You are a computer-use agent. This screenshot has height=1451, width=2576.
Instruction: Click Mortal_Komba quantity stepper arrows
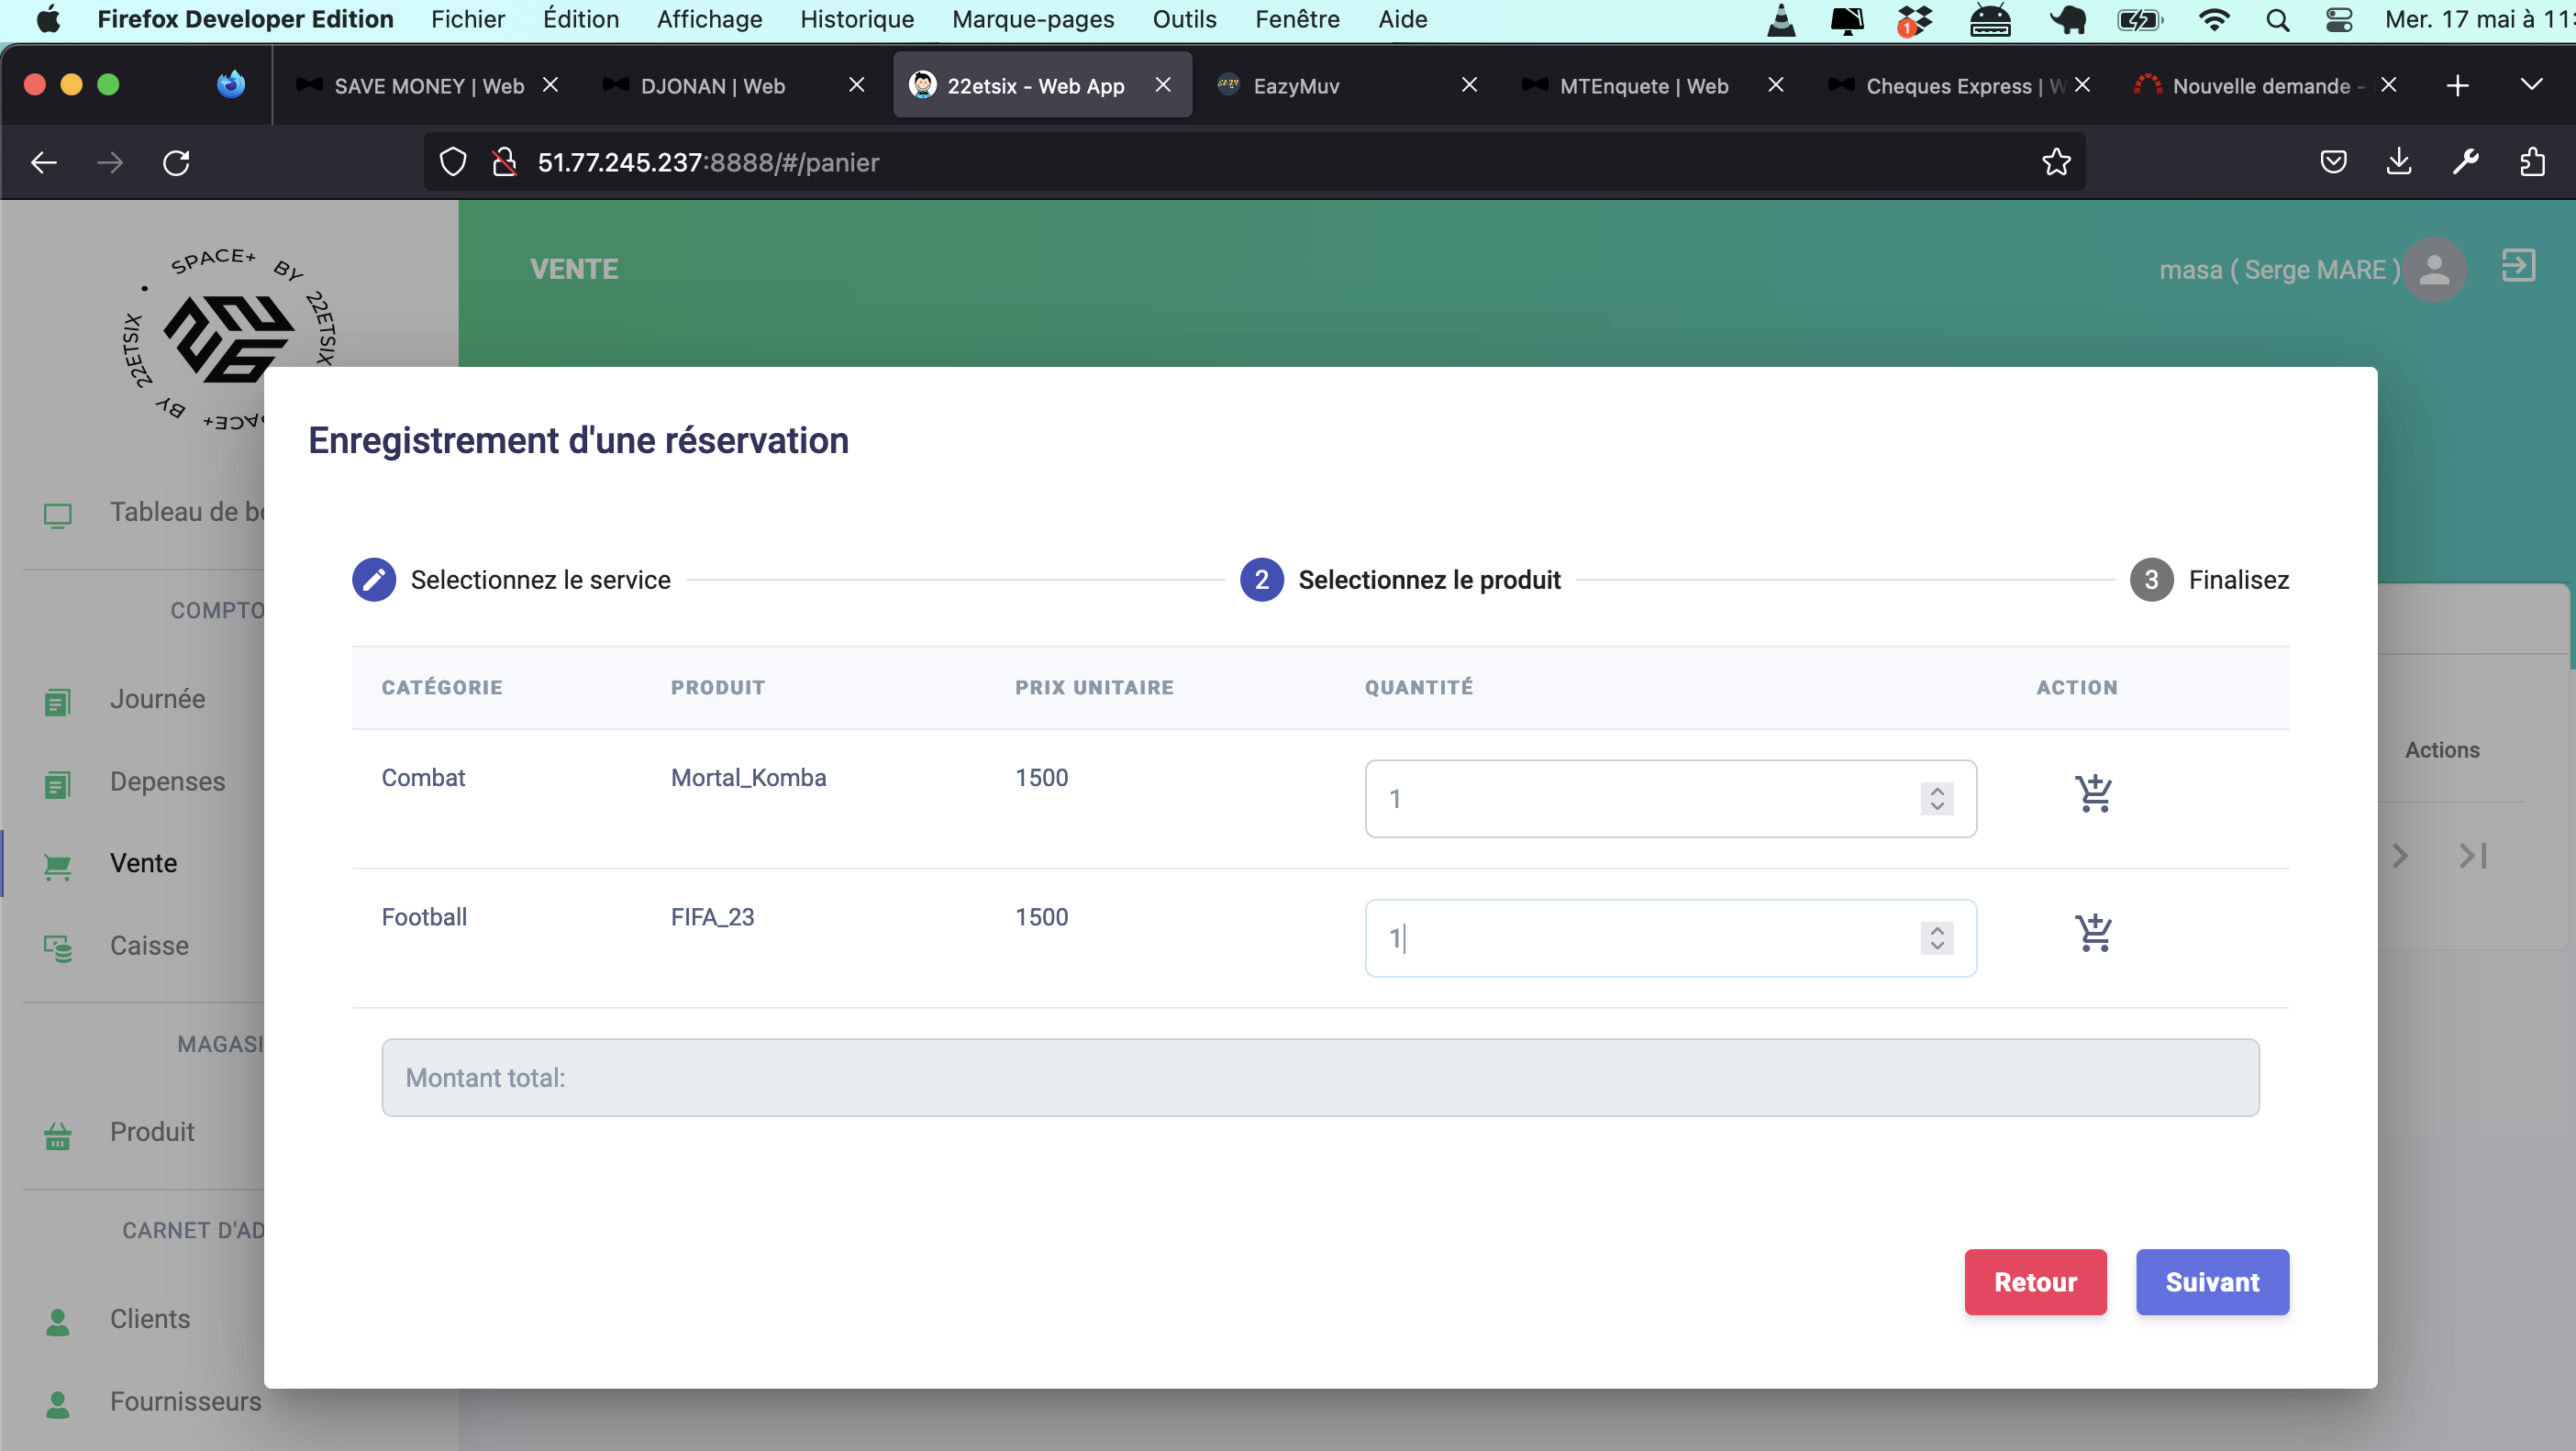pyautogui.click(x=1937, y=798)
